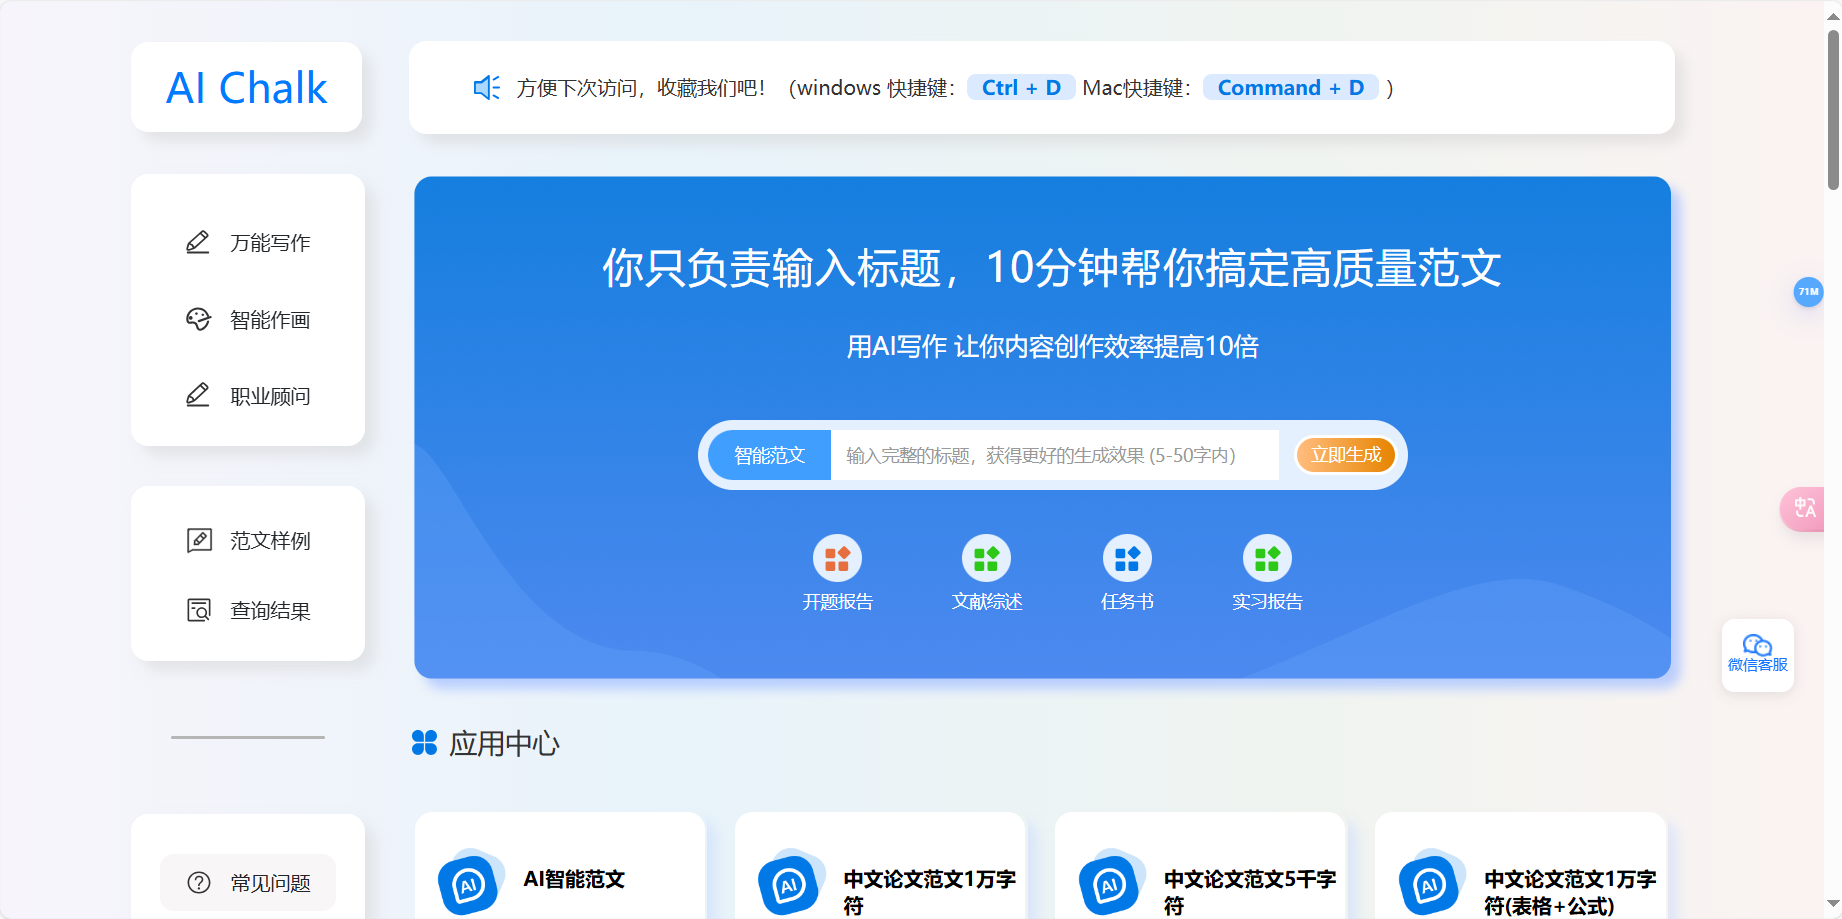Click the 立即生成 generate button

tap(1345, 455)
